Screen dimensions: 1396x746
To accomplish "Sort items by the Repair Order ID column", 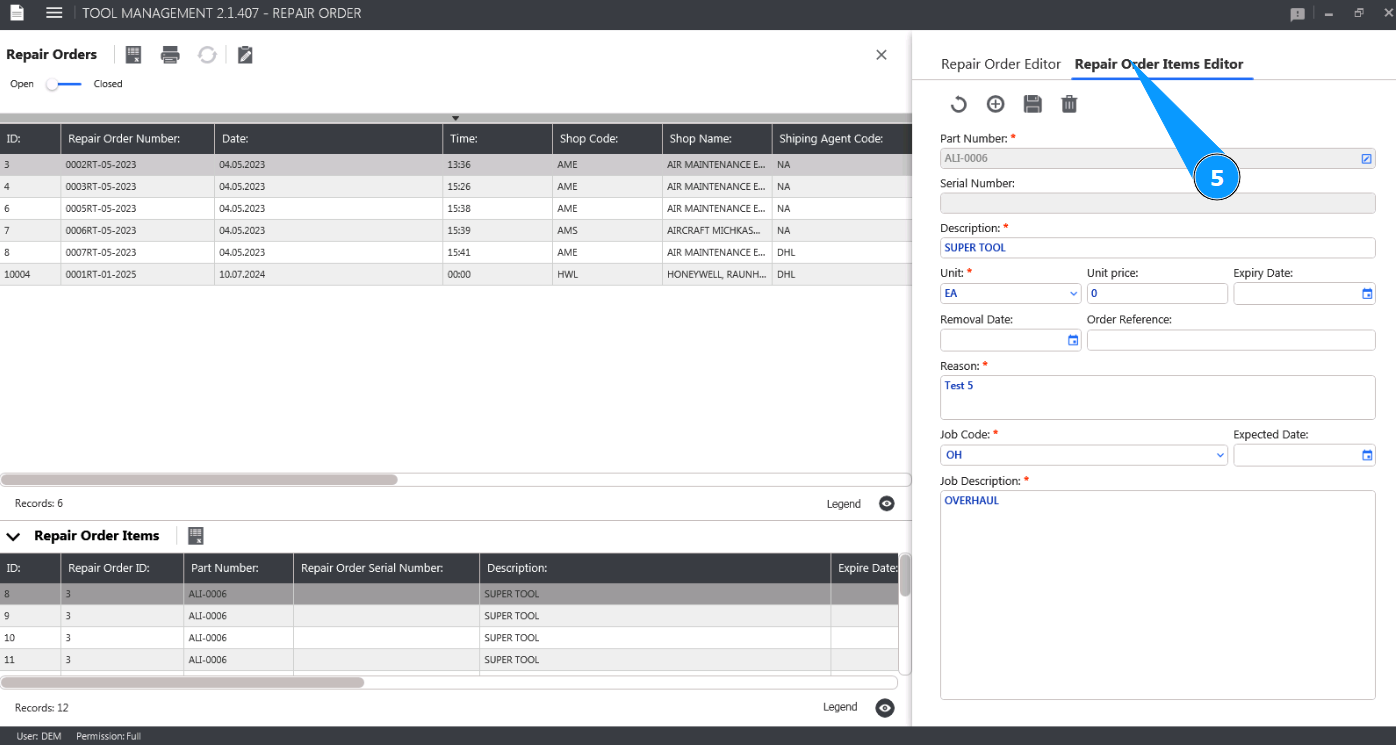I will point(122,568).
